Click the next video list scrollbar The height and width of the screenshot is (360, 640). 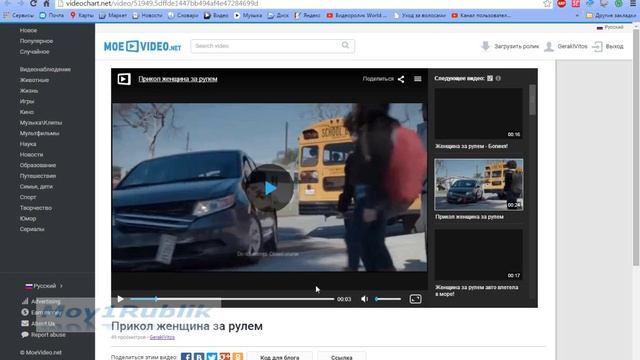tap(532, 100)
